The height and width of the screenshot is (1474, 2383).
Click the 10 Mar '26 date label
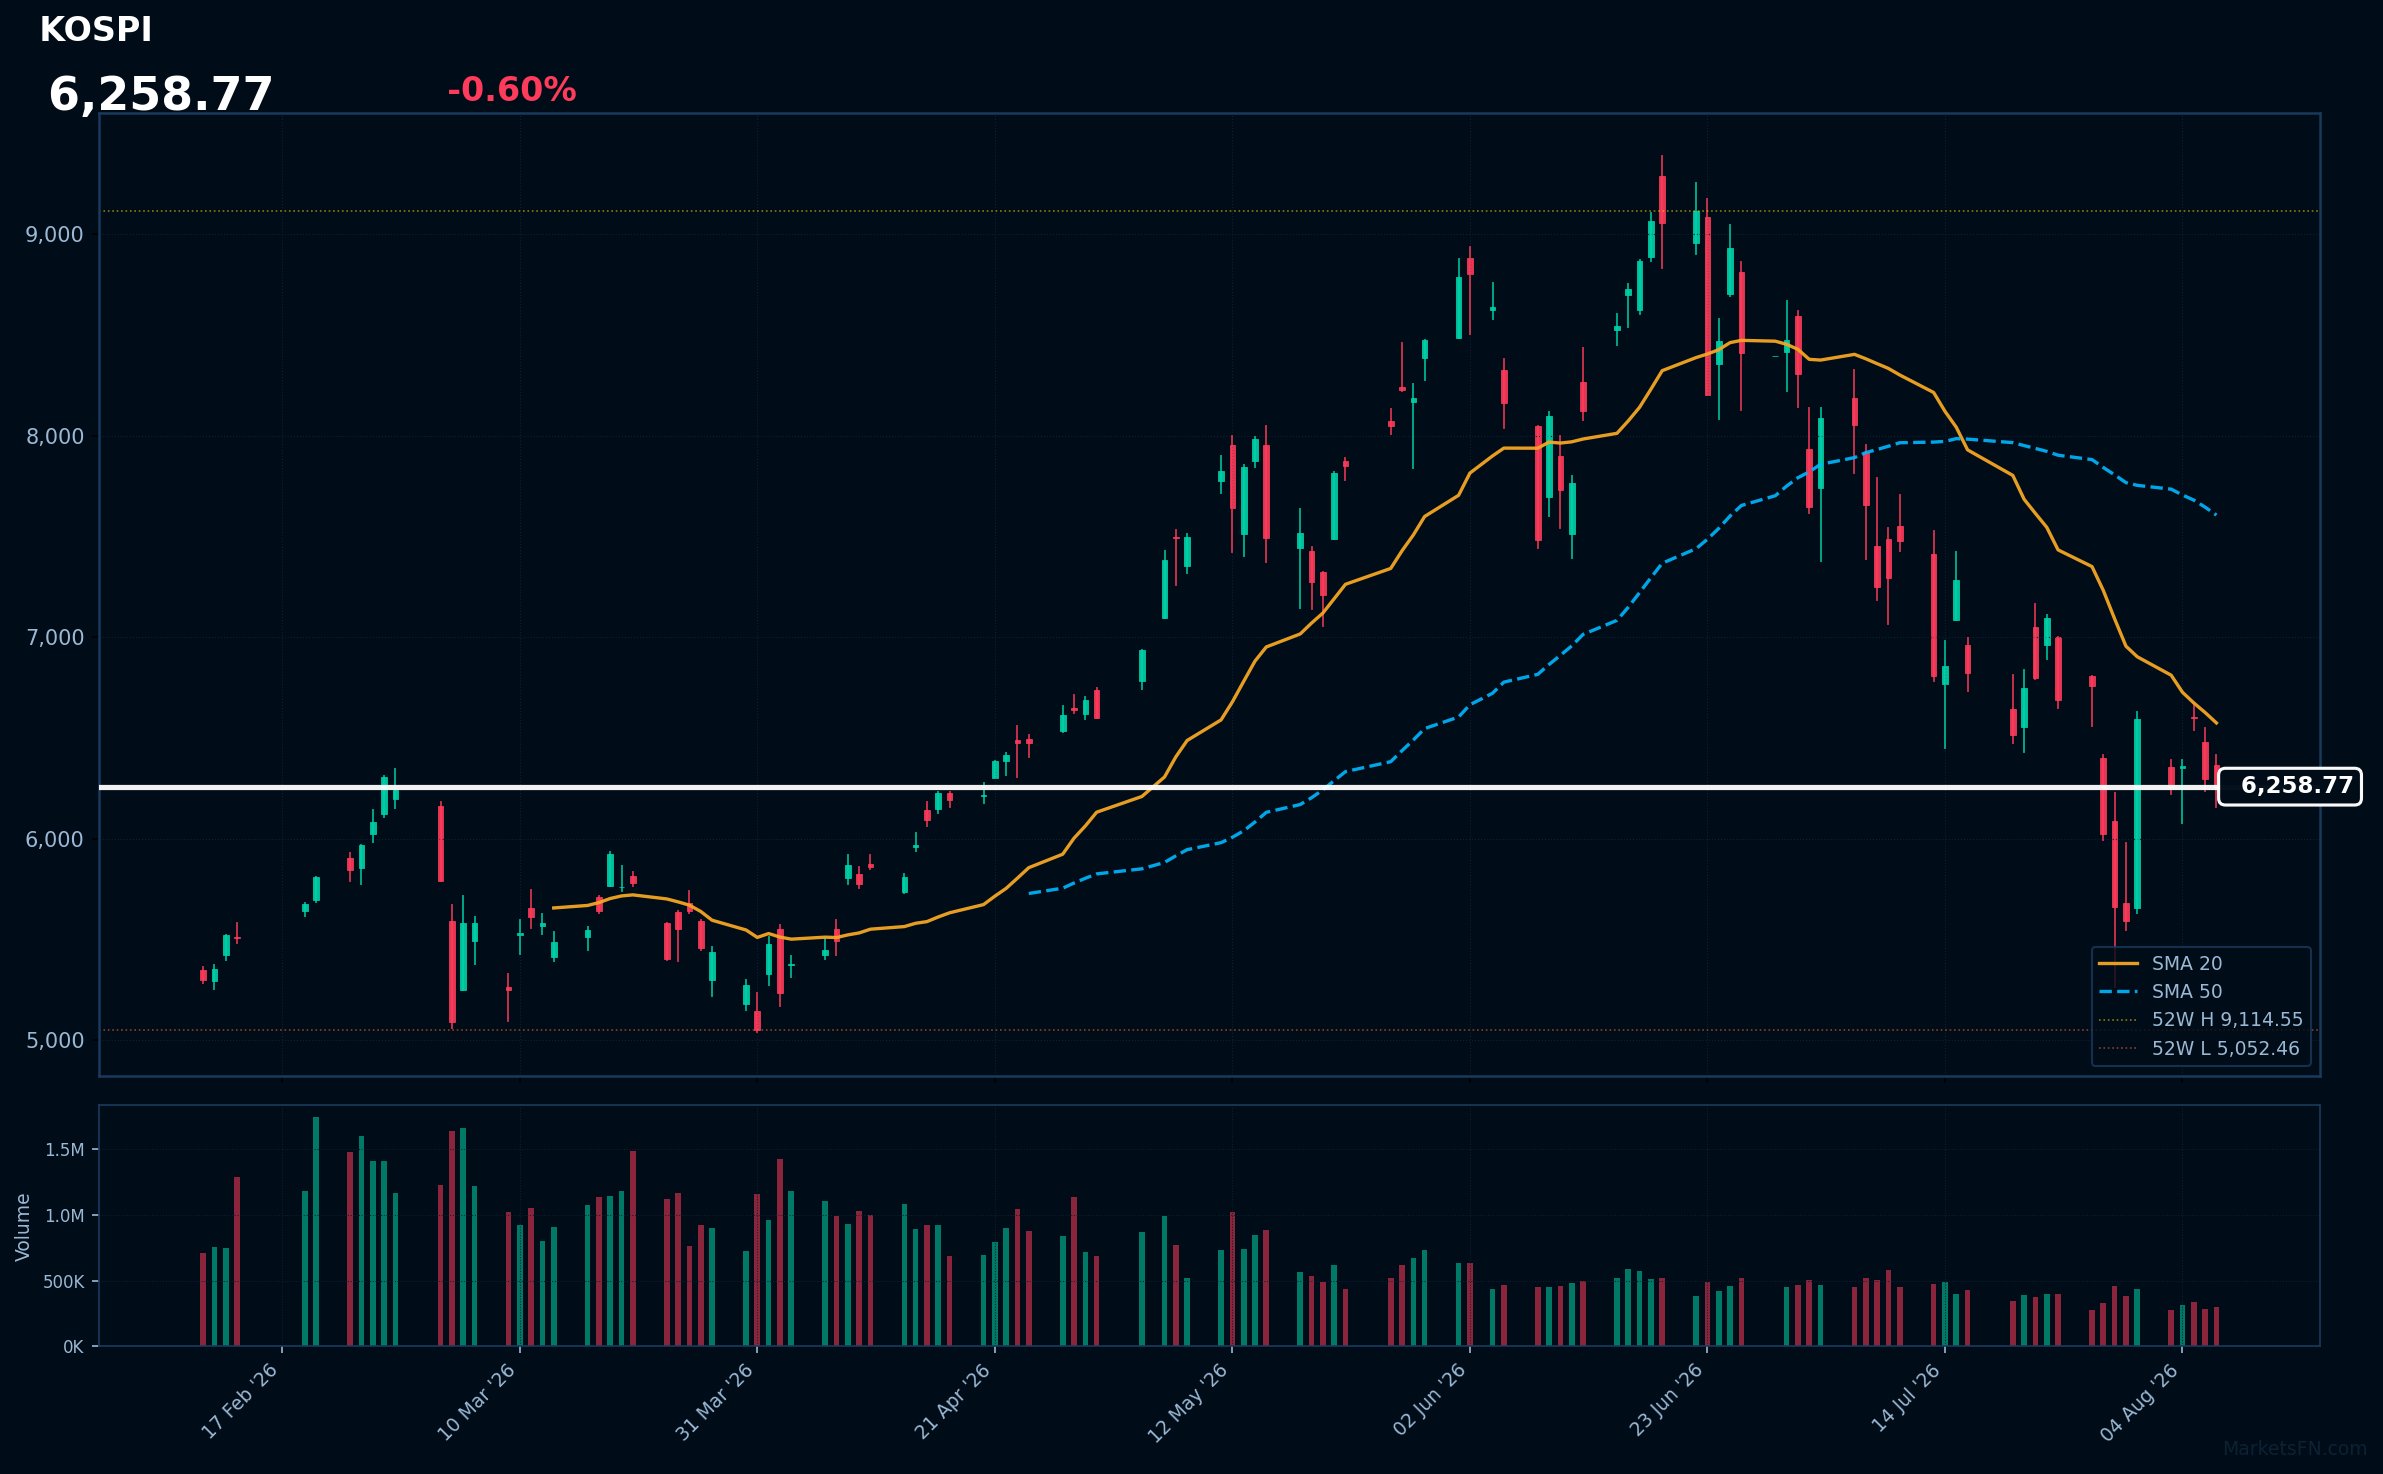pos(477,1402)
